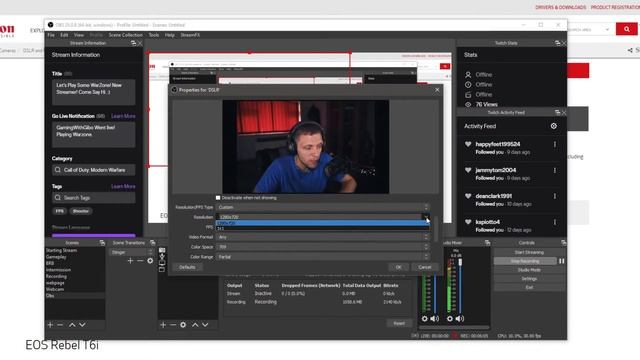
Task: Move the selected scene down
Action: click(82, 325)
